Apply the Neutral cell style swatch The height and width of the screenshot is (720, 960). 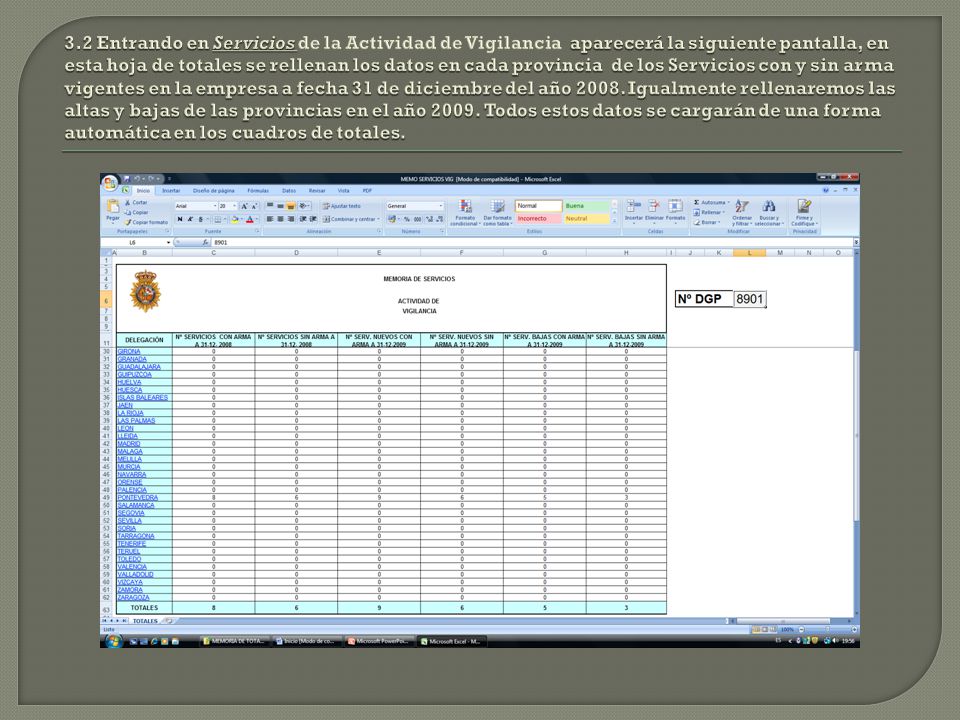click(x=587, y=219)
